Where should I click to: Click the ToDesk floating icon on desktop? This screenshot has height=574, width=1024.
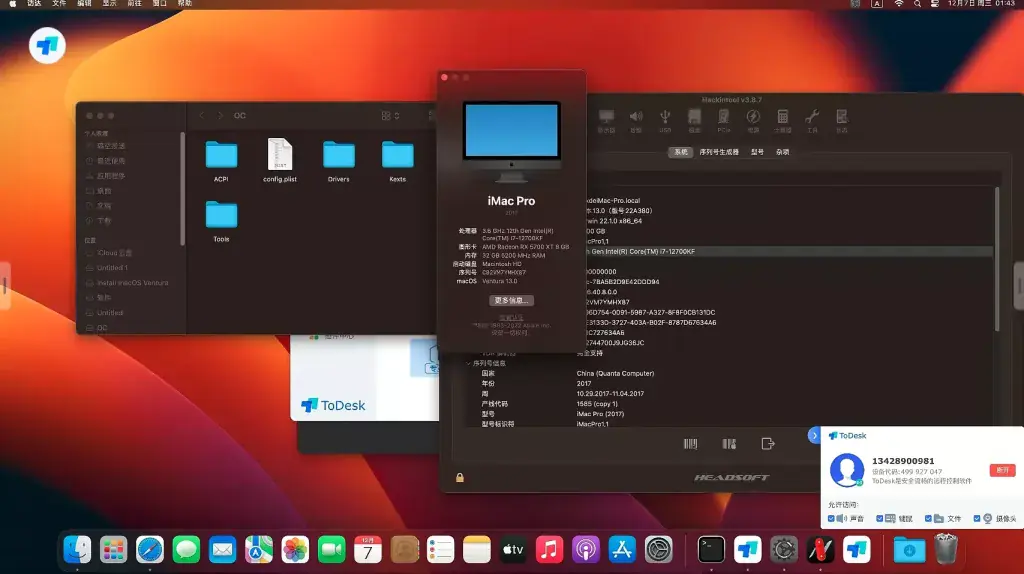coord(47,46)
